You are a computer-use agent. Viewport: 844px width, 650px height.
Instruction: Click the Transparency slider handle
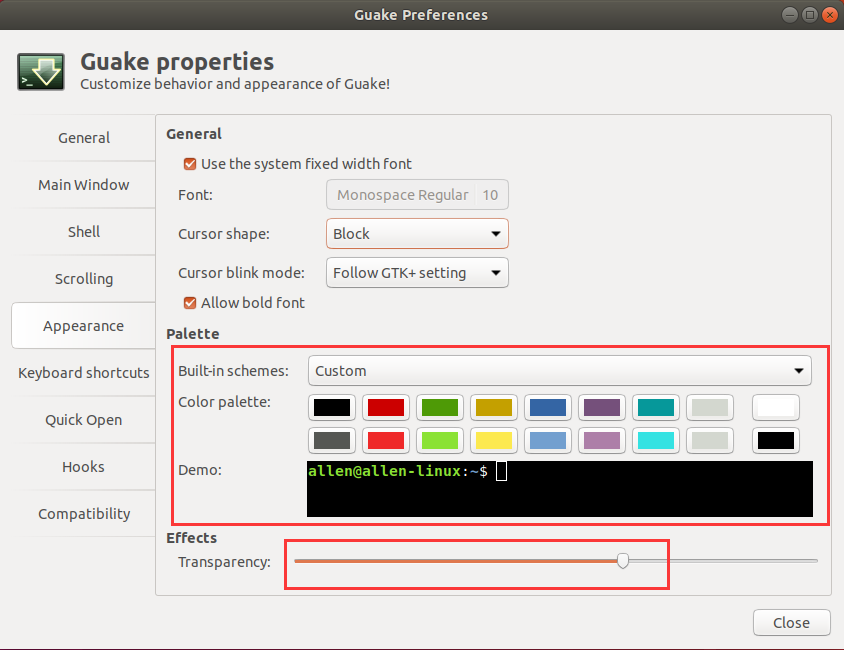click(623, 561)
